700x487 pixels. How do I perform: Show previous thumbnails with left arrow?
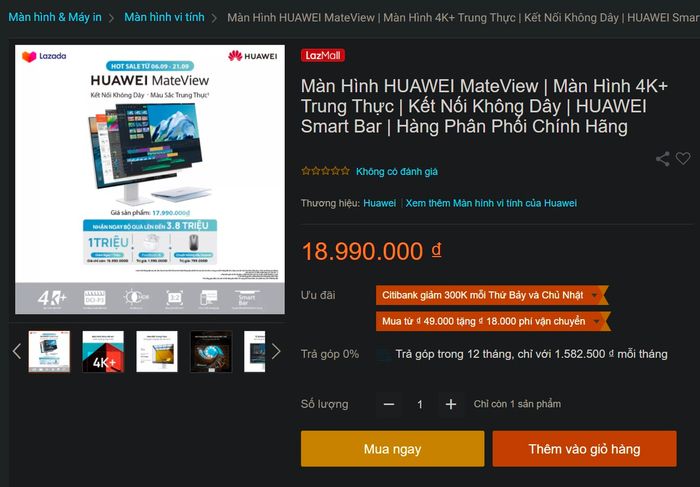point(17,351)
